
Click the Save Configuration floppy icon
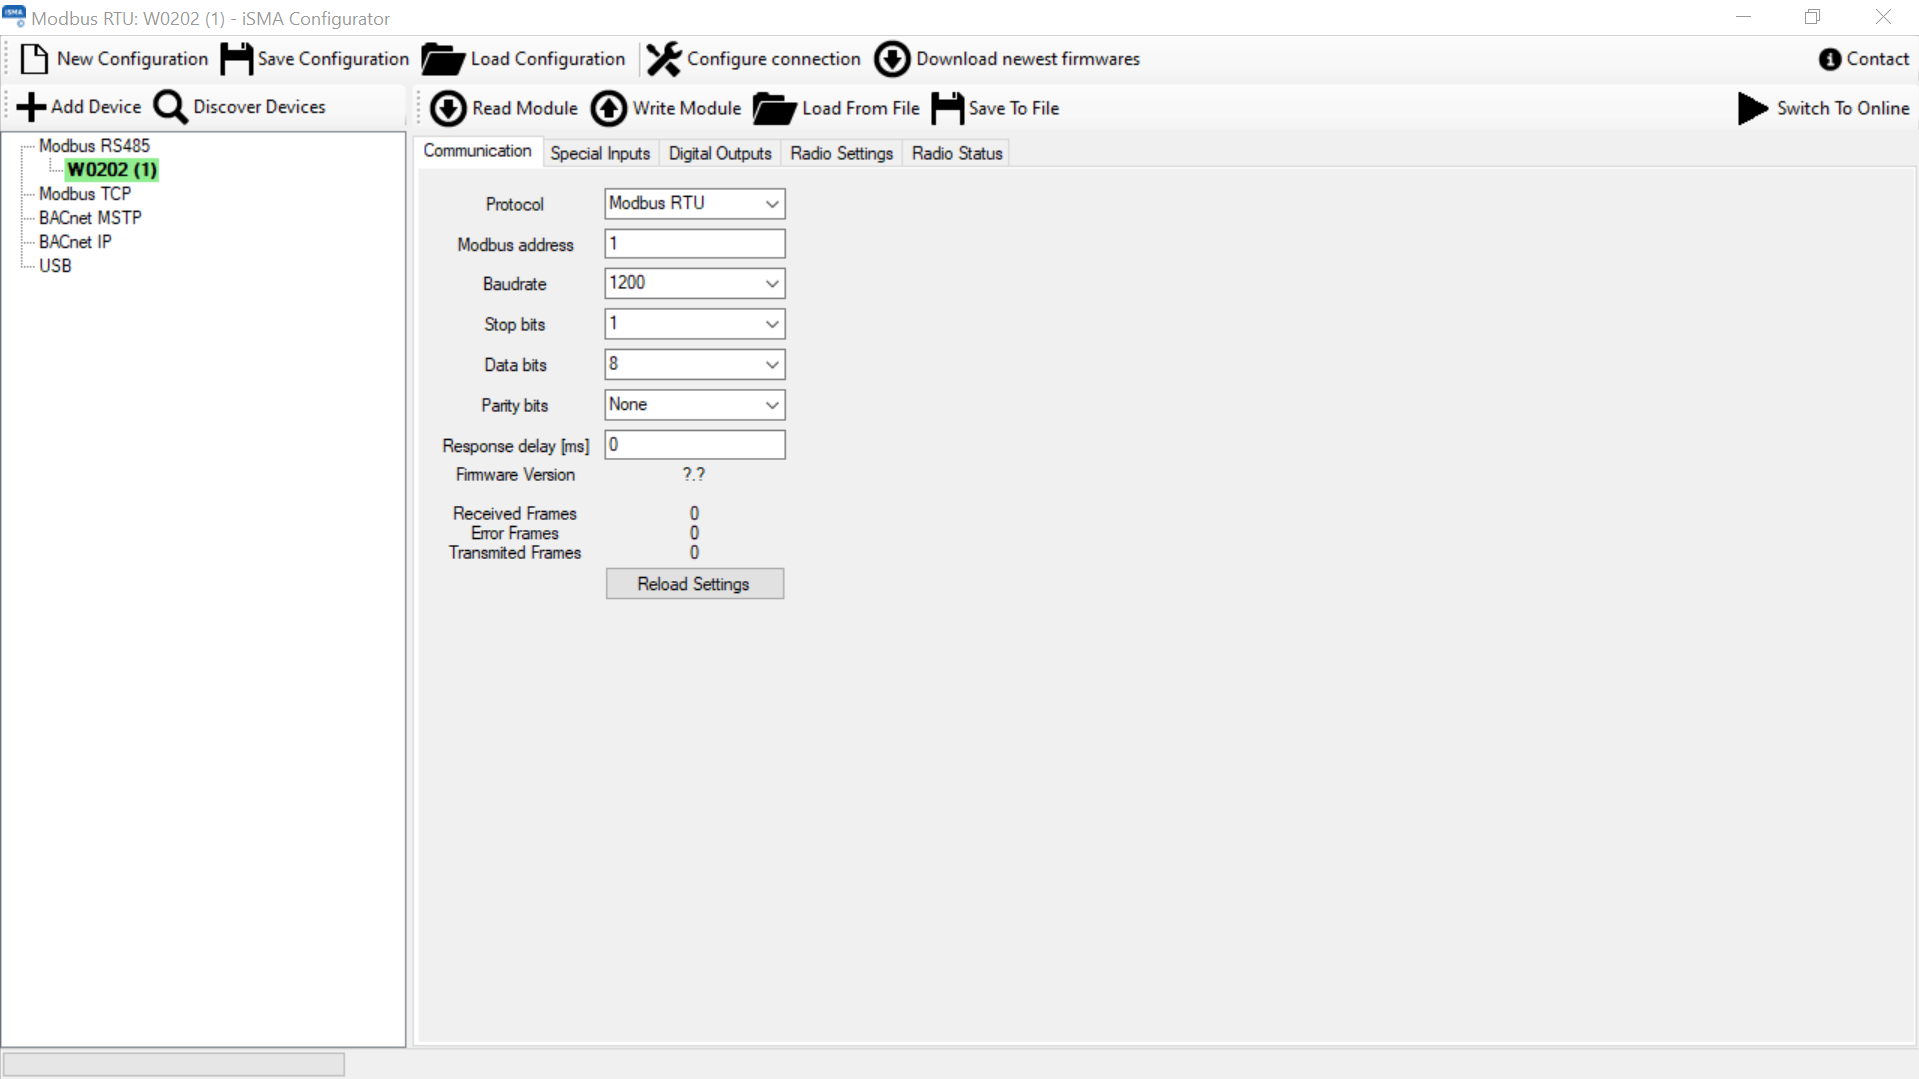click(236, 59)
